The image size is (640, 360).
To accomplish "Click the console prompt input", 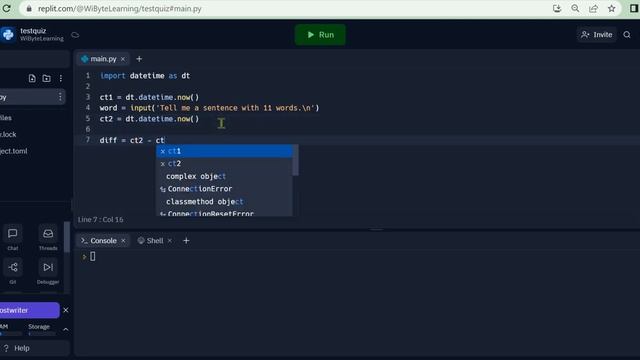I will [93, 256].
